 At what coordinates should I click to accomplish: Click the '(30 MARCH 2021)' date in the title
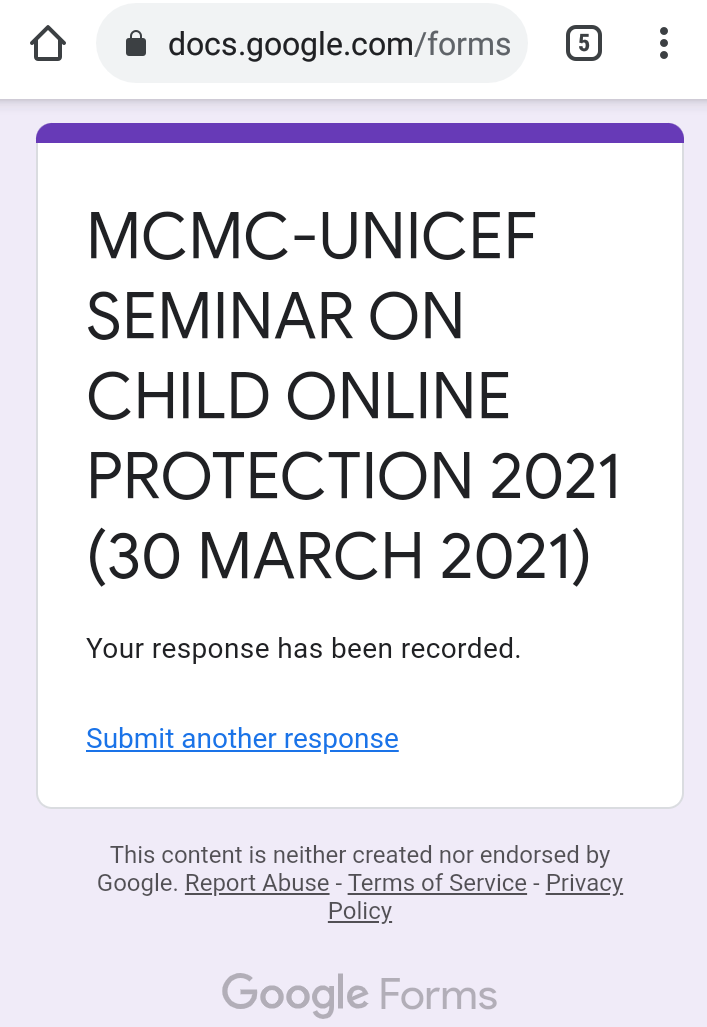(x=339, y=557)
